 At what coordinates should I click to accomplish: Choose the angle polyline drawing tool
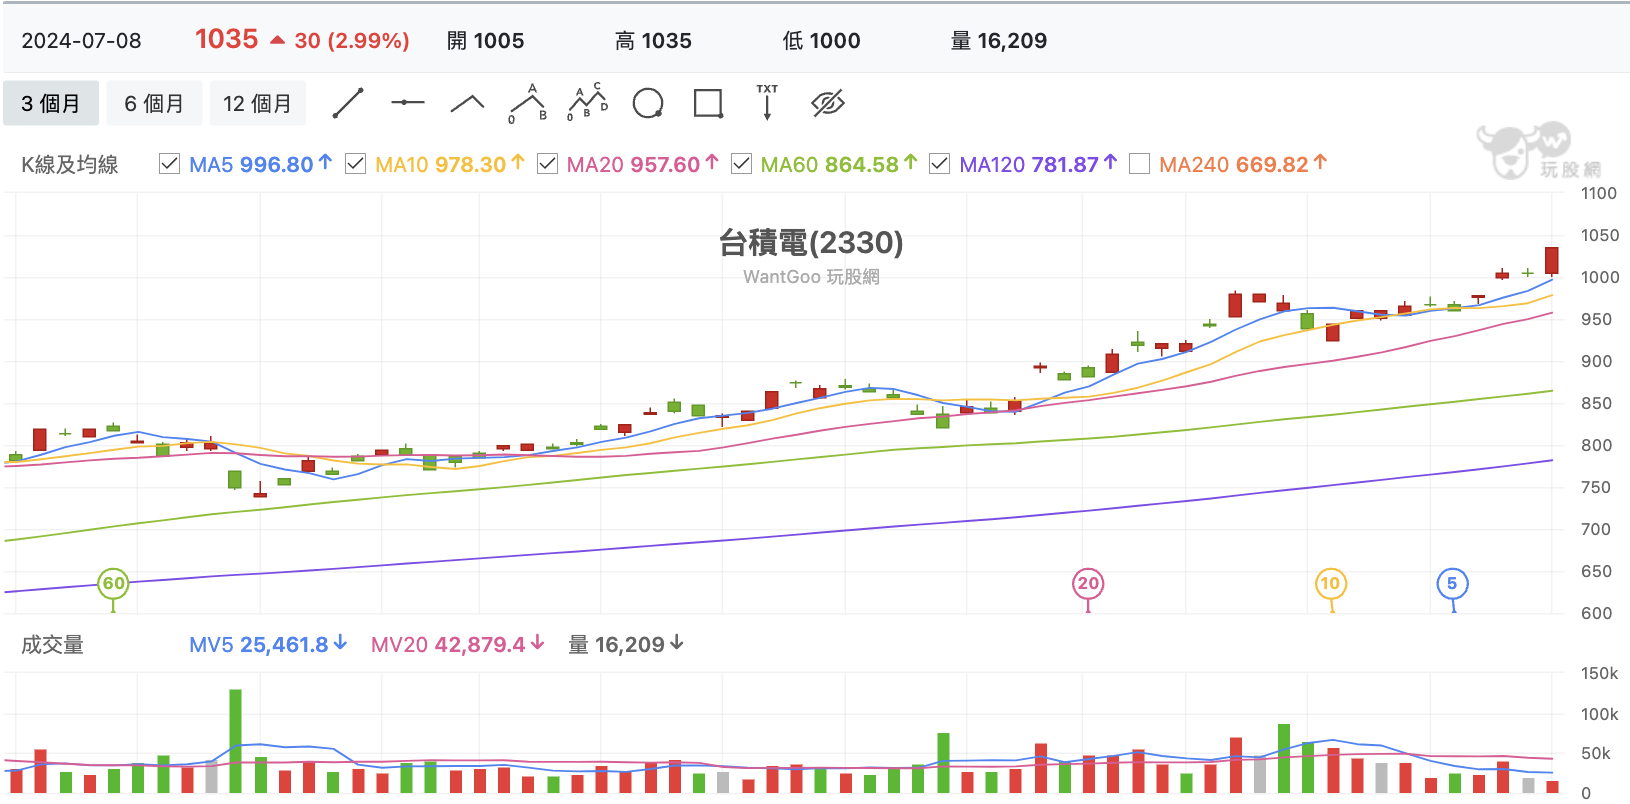[467, 102]
